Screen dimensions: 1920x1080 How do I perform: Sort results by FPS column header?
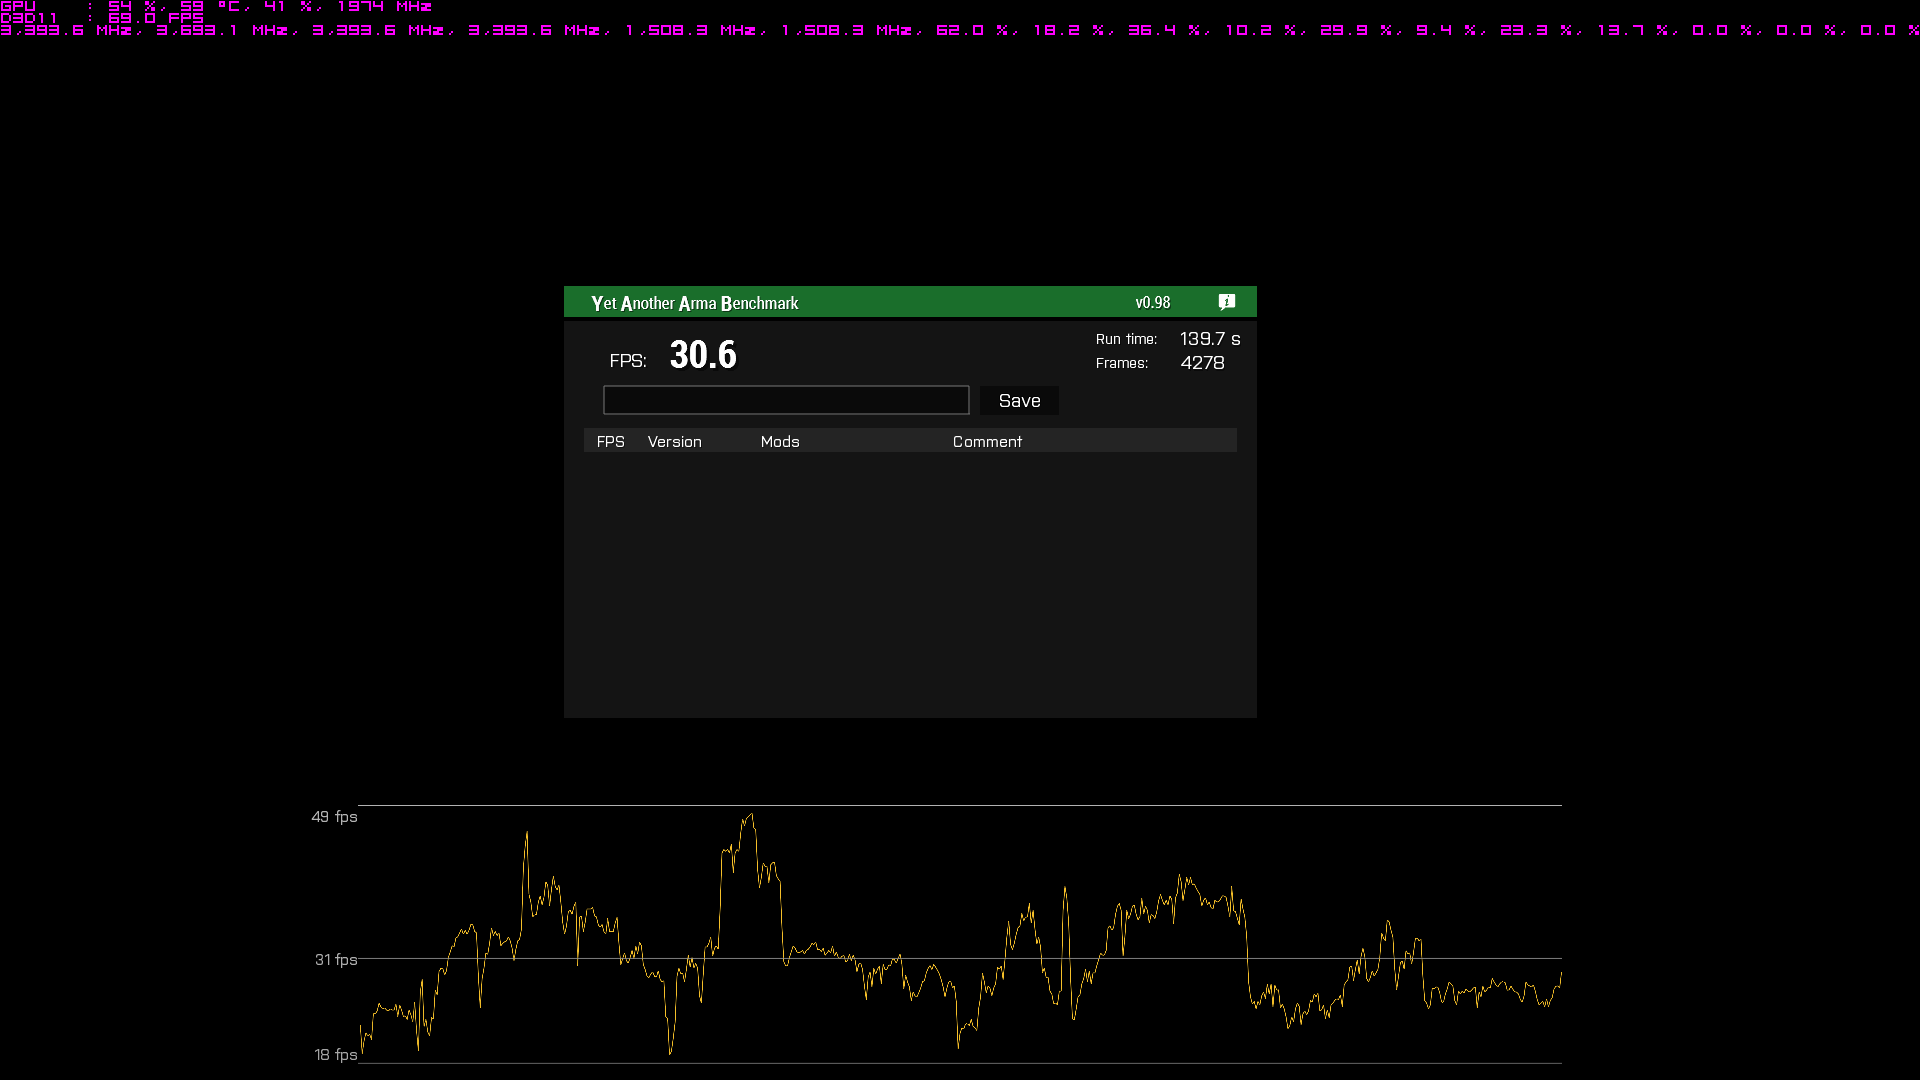610,441
